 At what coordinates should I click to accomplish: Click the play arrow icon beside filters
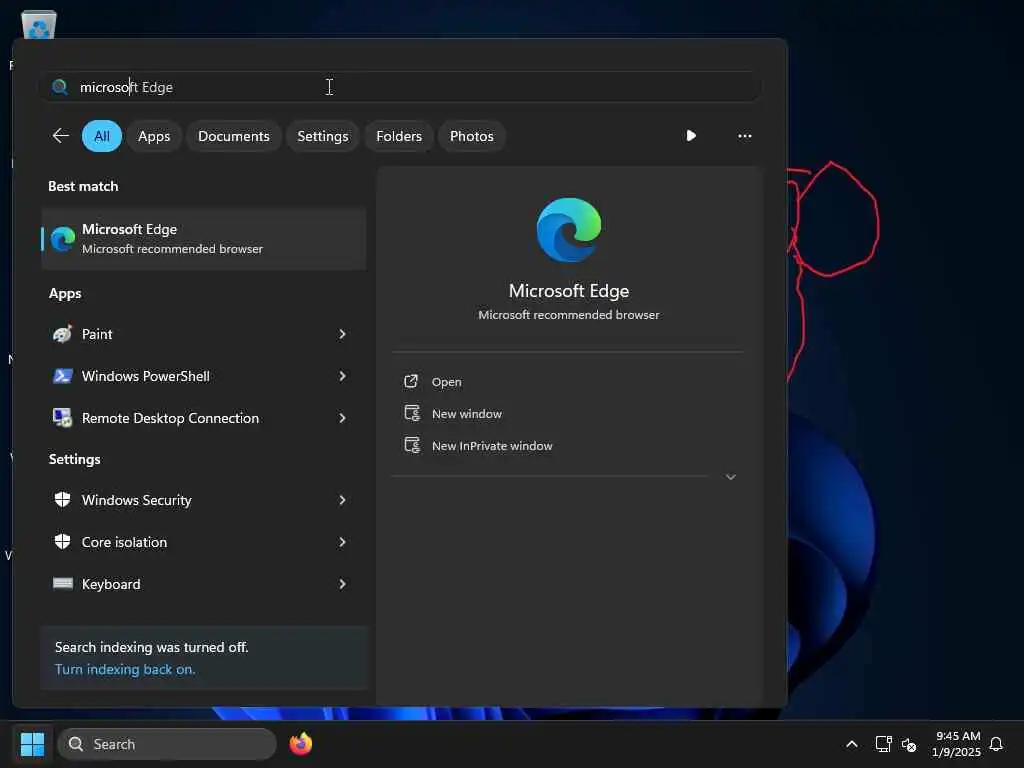(691, 136)
